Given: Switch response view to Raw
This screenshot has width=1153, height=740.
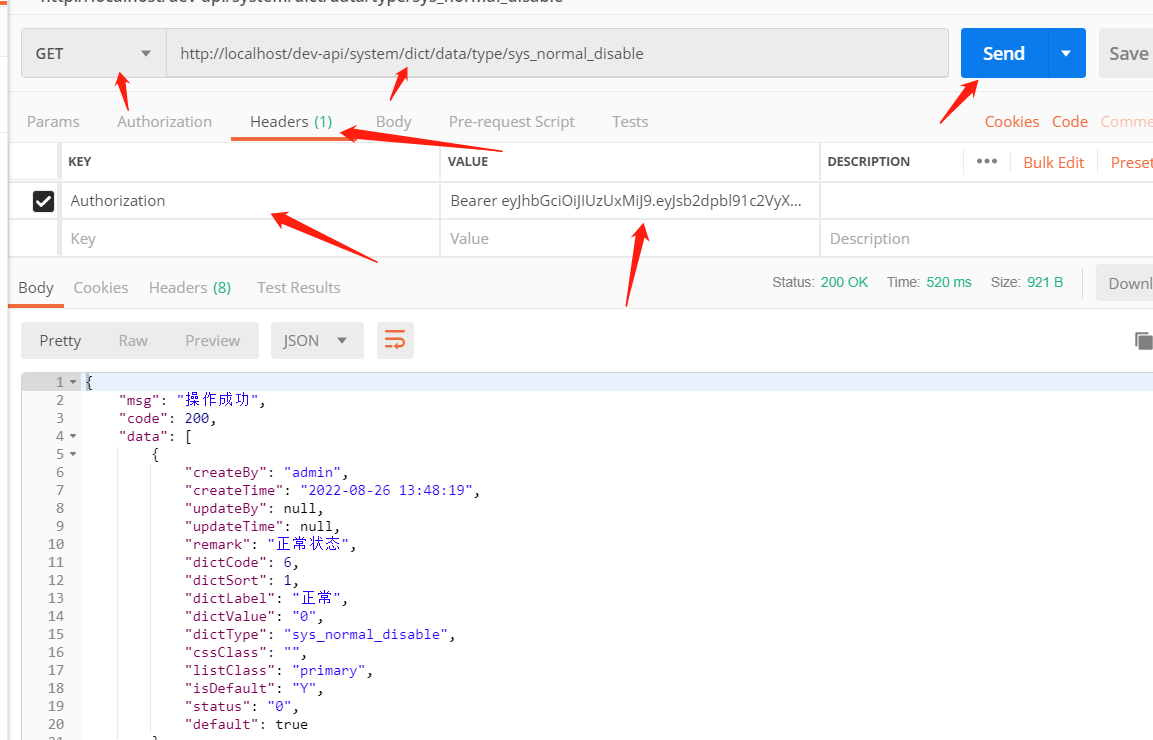Looking at the screenshot, I should tap(133, 341).
